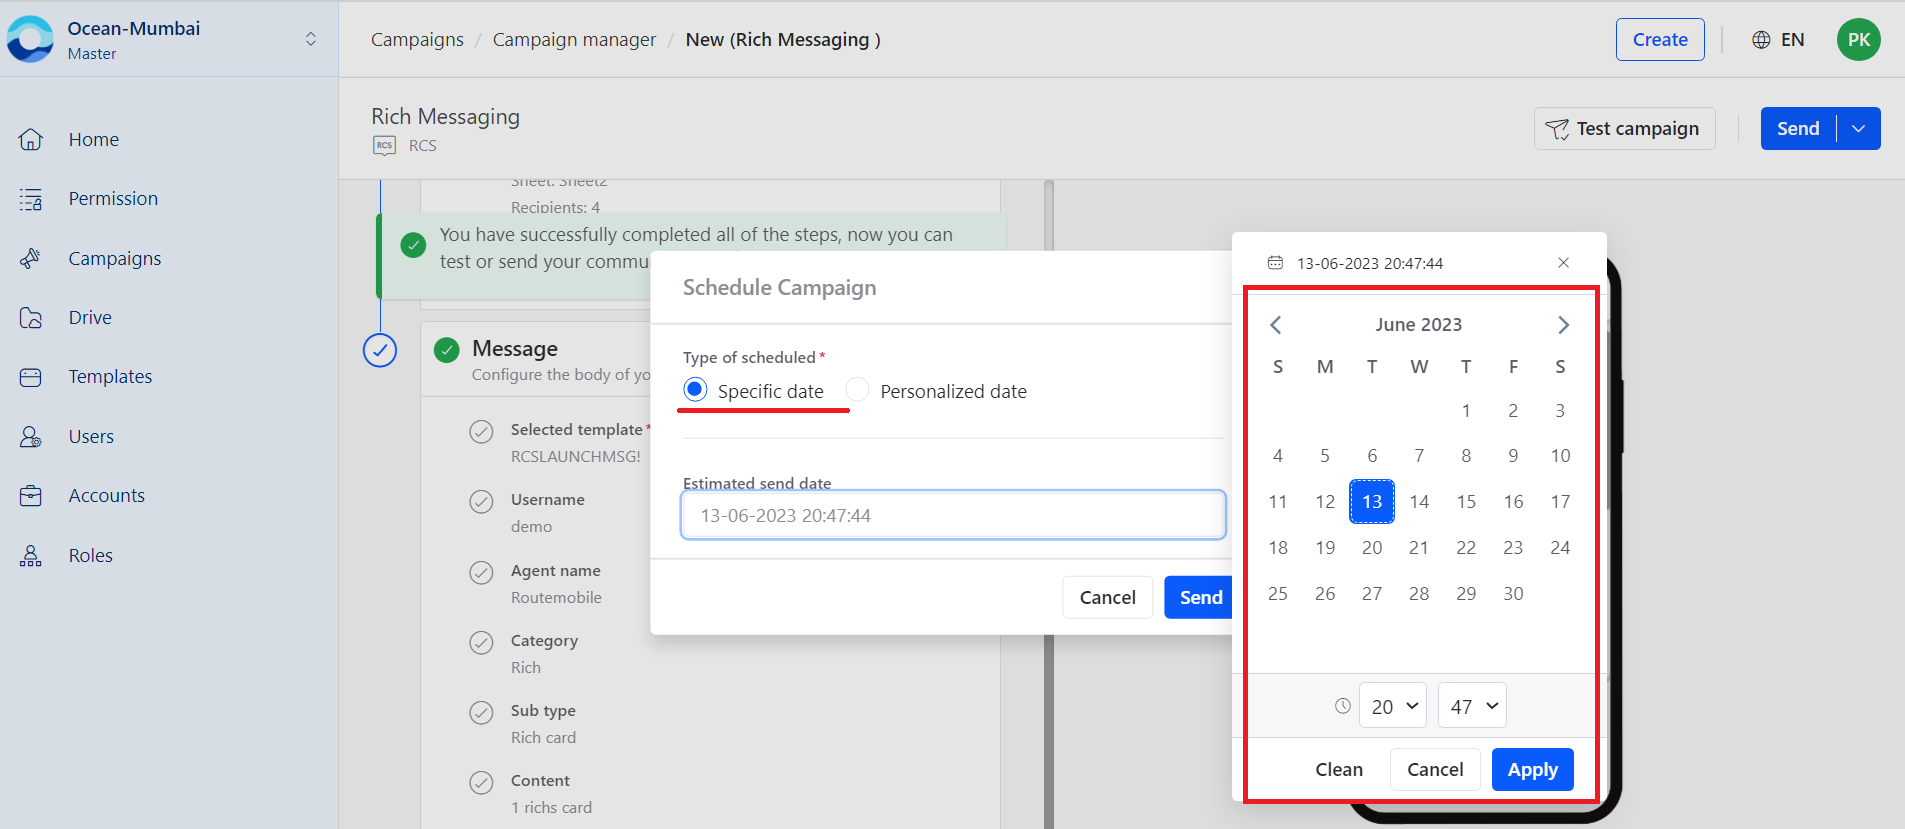Click check icon beside Username
1905x829 pixels.
[x=481, y=501]
